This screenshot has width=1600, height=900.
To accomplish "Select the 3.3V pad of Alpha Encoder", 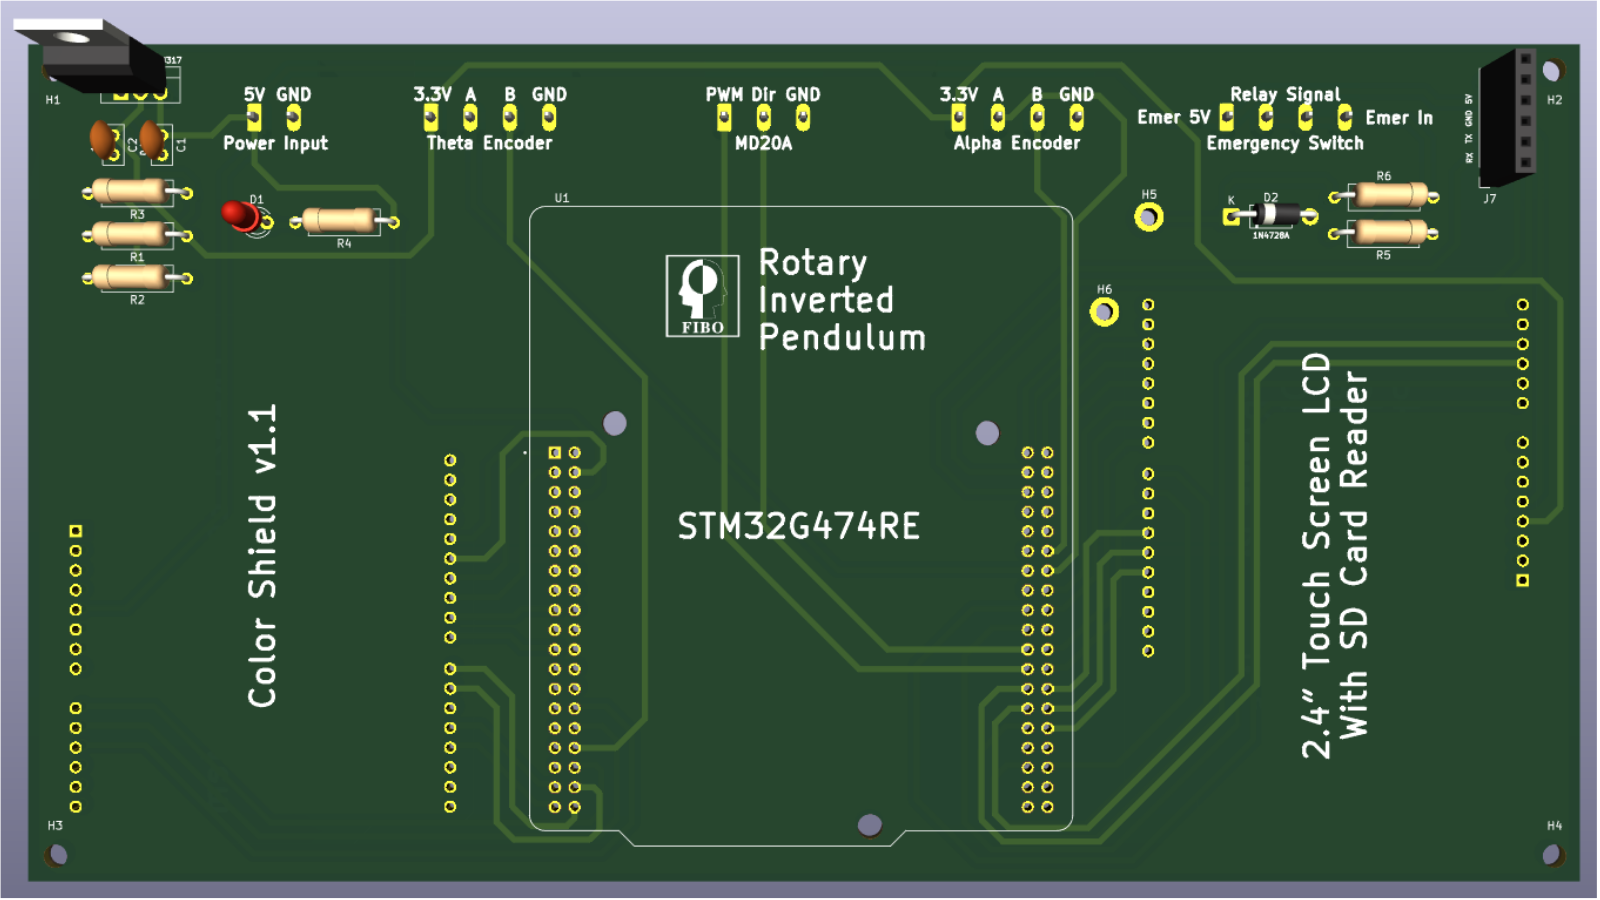I will pos(959,118).
